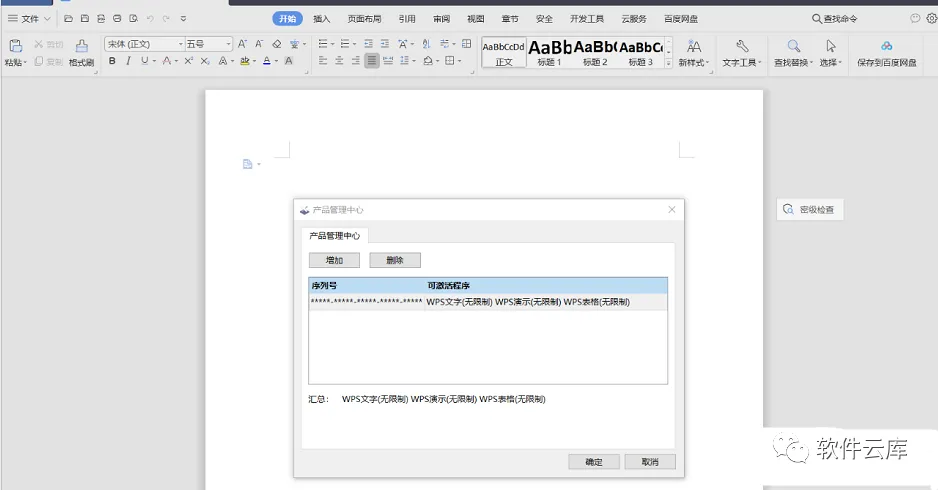Toggle Bold formatting
This screenshot has height=490, width=938.
point(112,60)
